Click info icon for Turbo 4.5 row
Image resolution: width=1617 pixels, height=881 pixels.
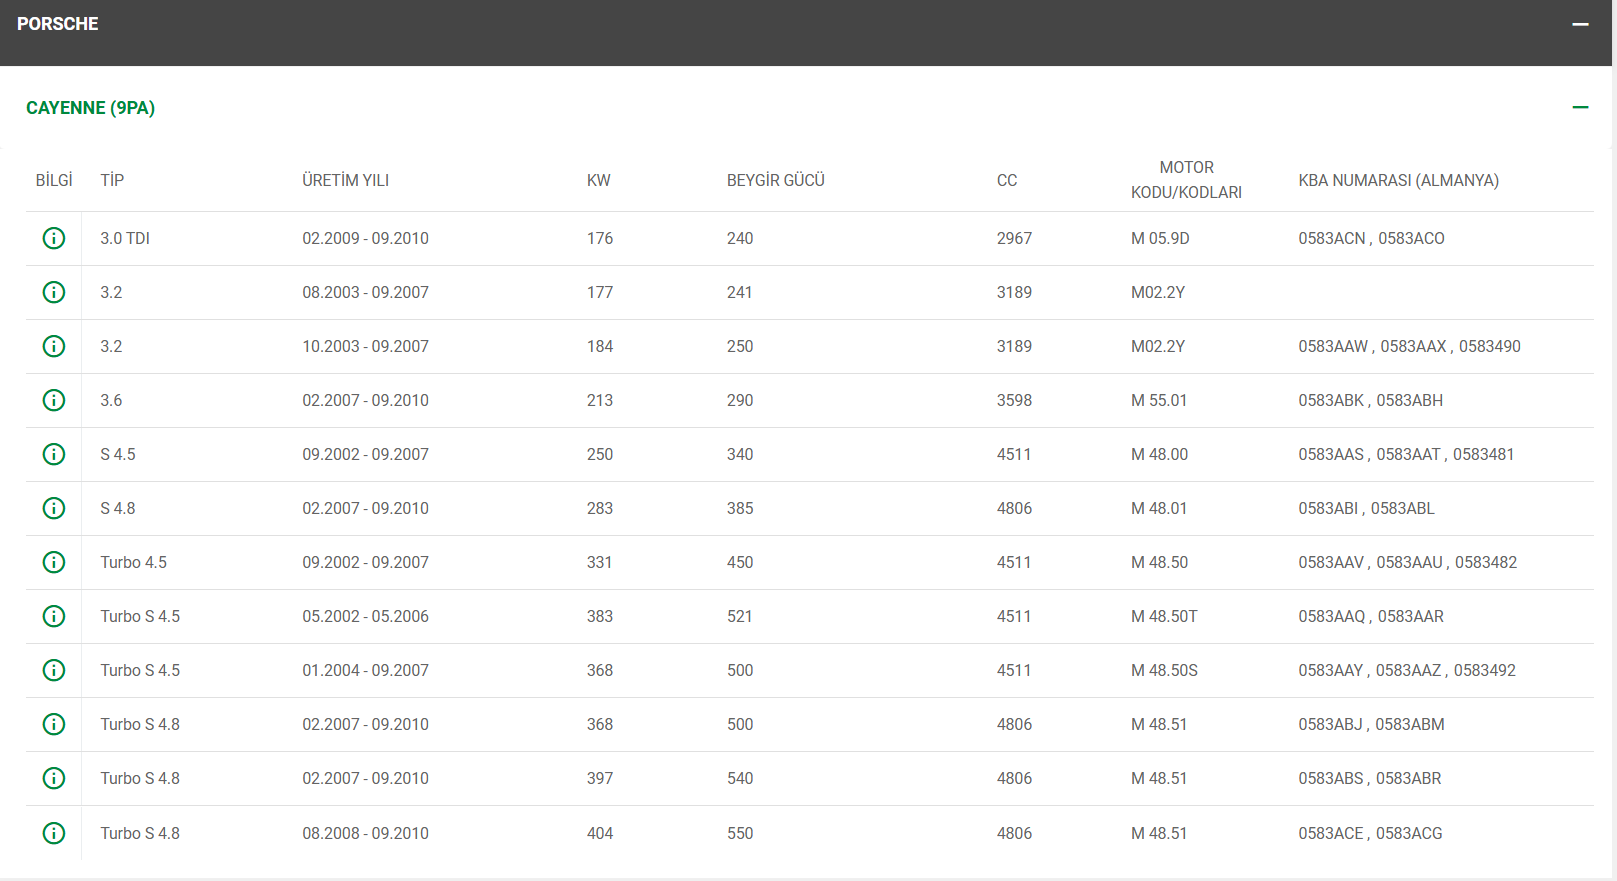tap(54, 562)
